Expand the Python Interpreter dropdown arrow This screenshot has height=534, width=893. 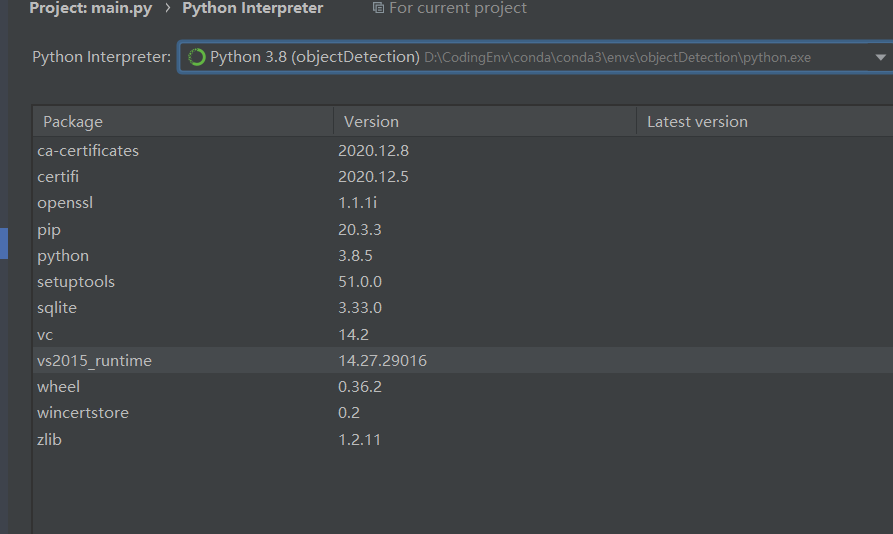[x=880, y=57]
